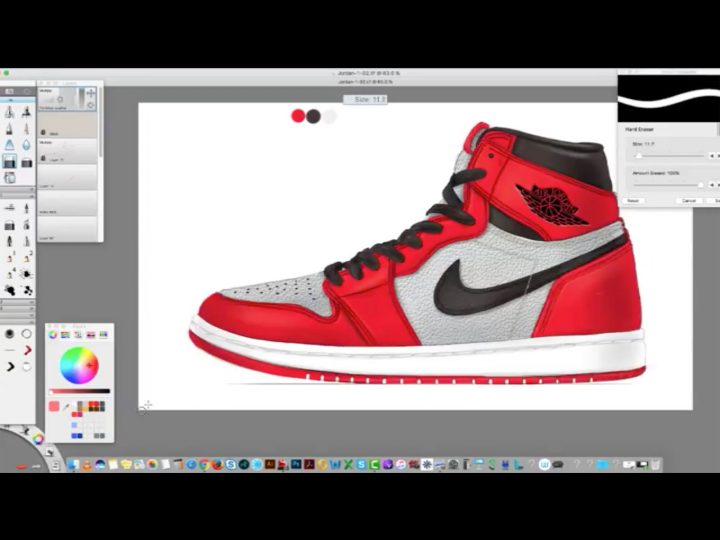The height and width of the screenshot is (540, 720).
Task: Choose the white circle brush tip
Action: coord(27,334)
